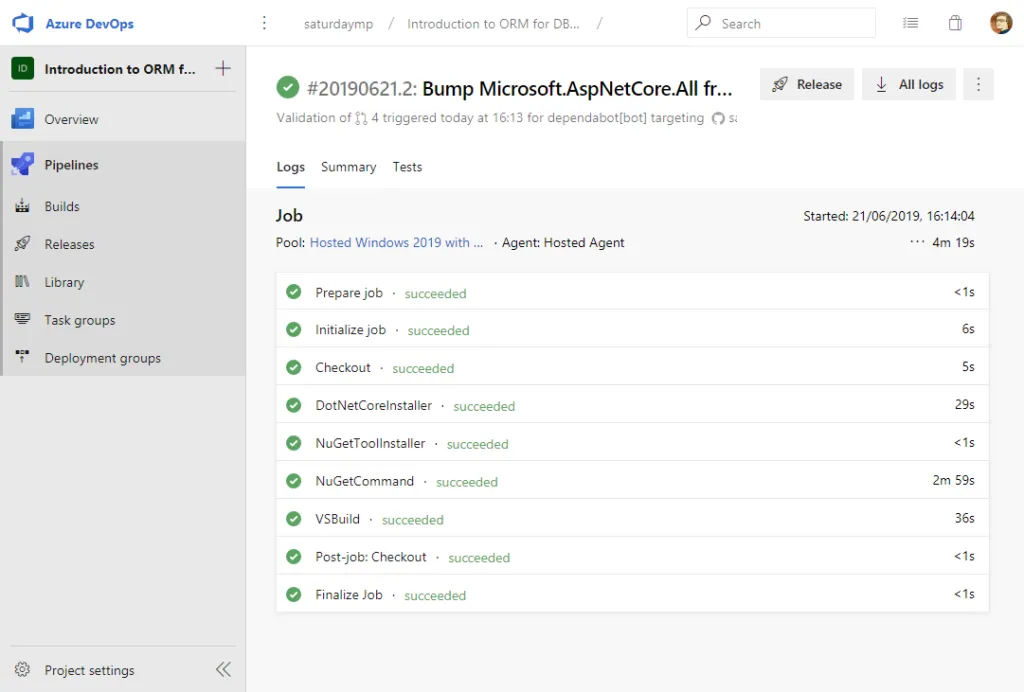Click the search magnifier icon

coord(703,23)
